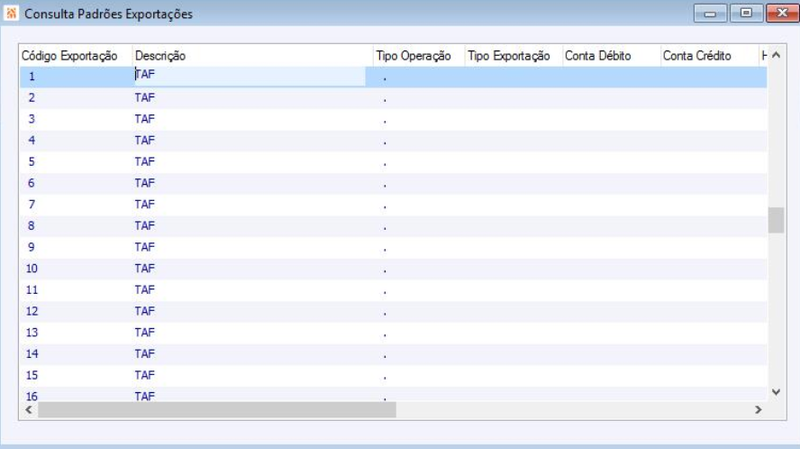
Task: Click the horizontal scrollbar thumb
Action: pyautogui.click(x=217, y=410)
